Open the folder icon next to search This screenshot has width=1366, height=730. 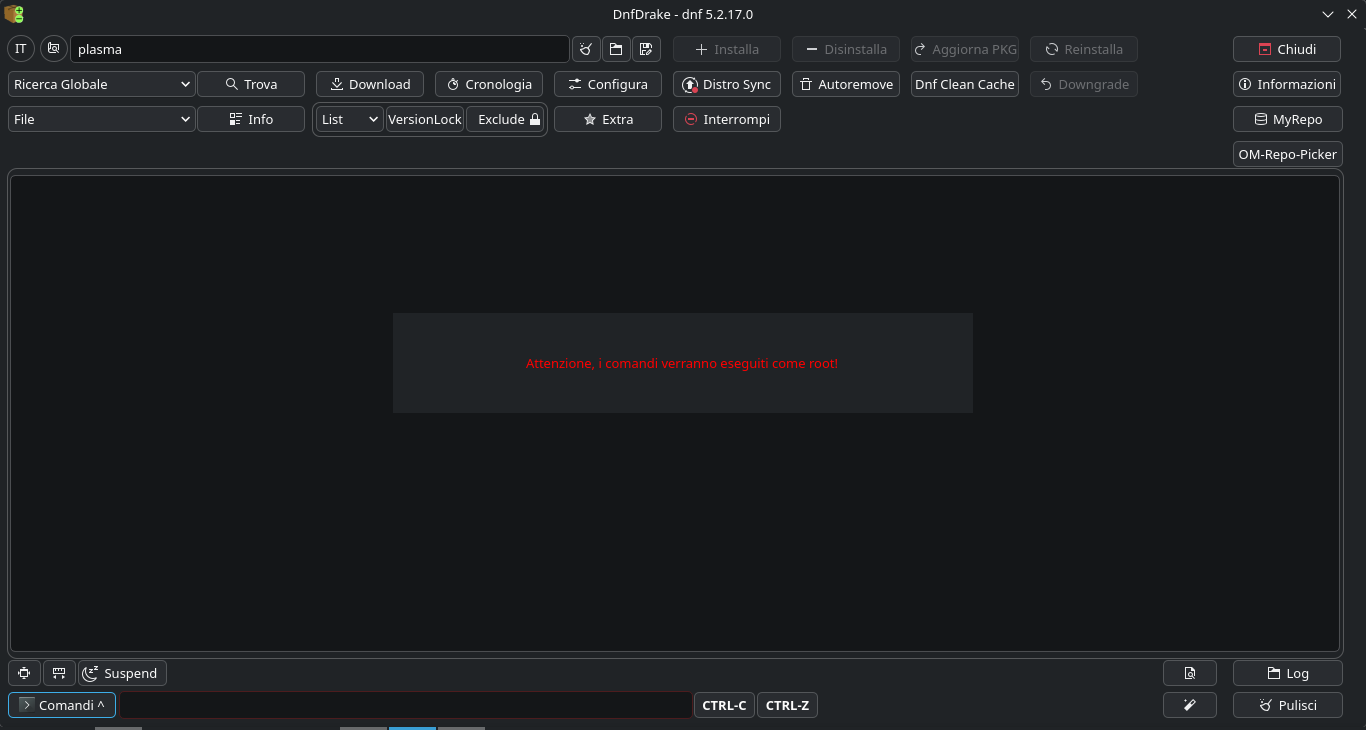click(616, 49)
